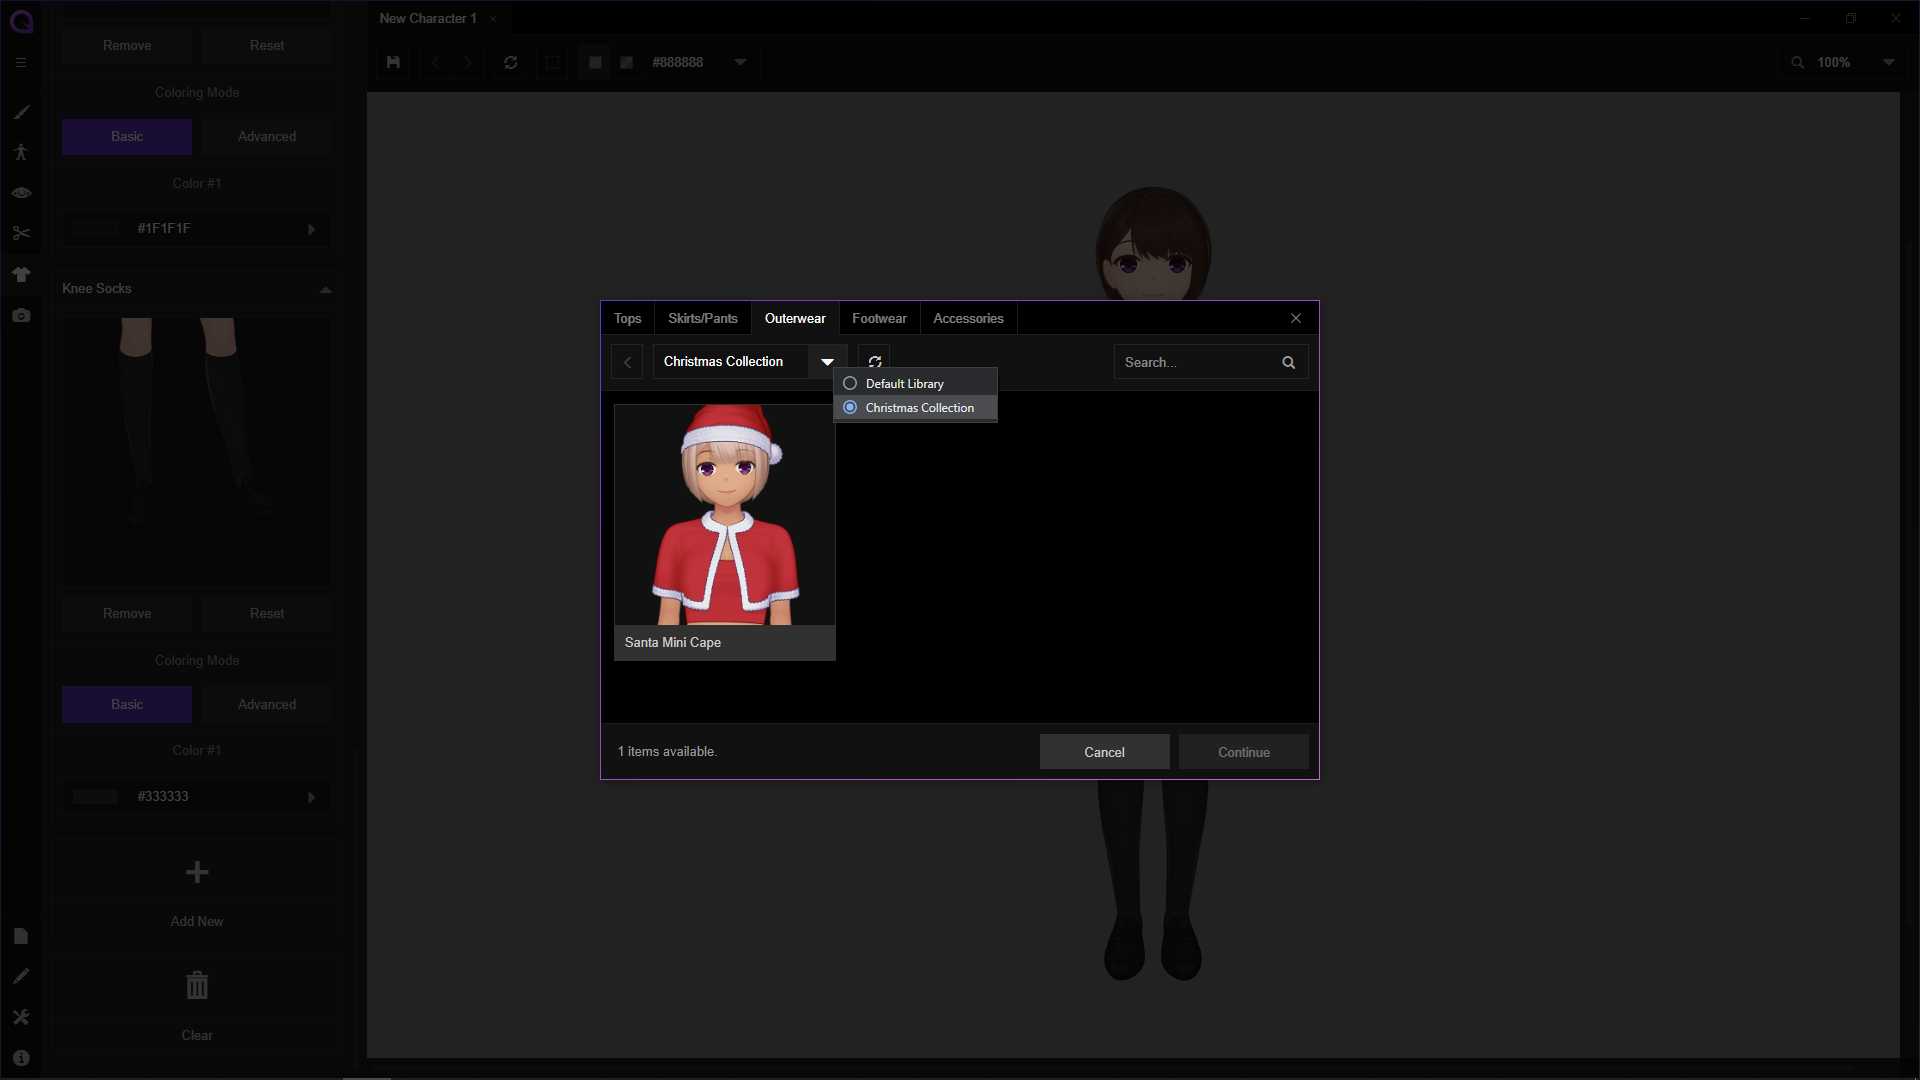
Task: Select Advanced coloring mode for Knee Socks
Action: [267, 704]
